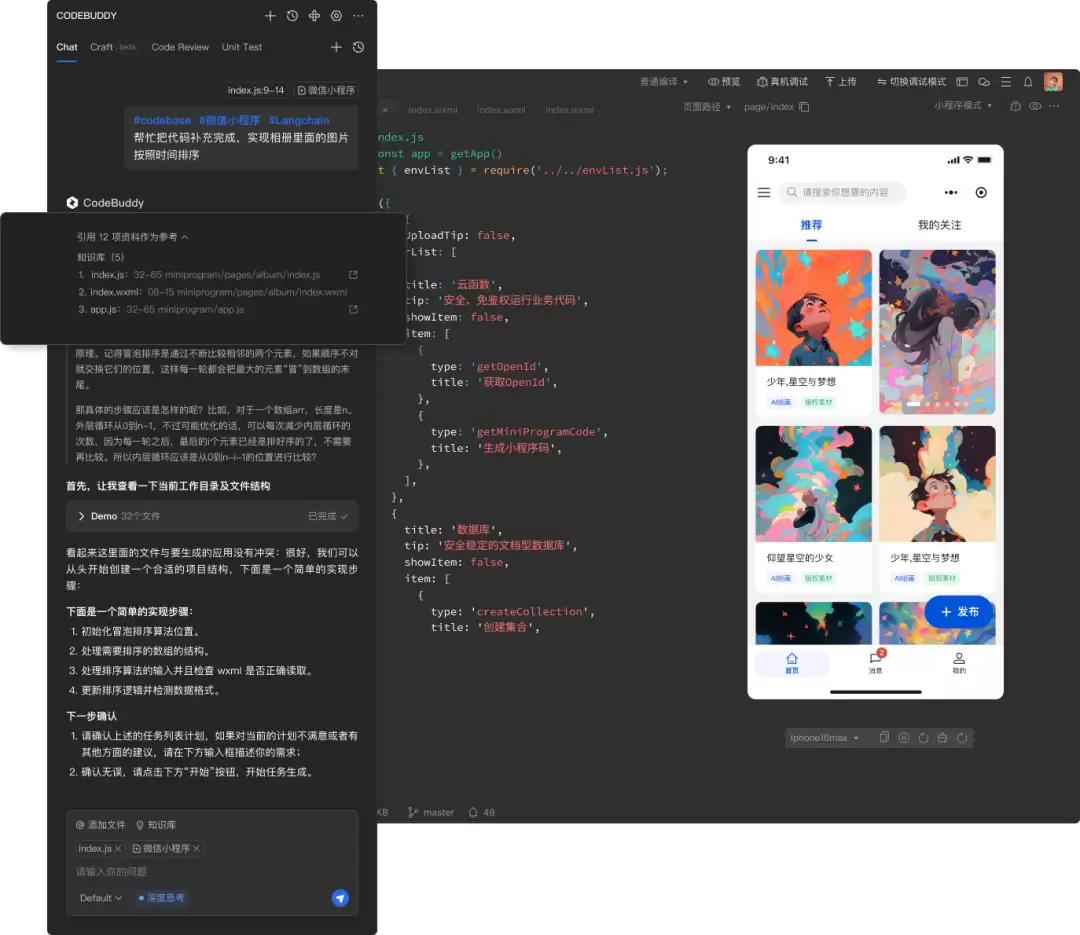The width and height of the screenshot is (1080, 935).
Task: Switch to the Code Review tab
Action: (180, 47)
